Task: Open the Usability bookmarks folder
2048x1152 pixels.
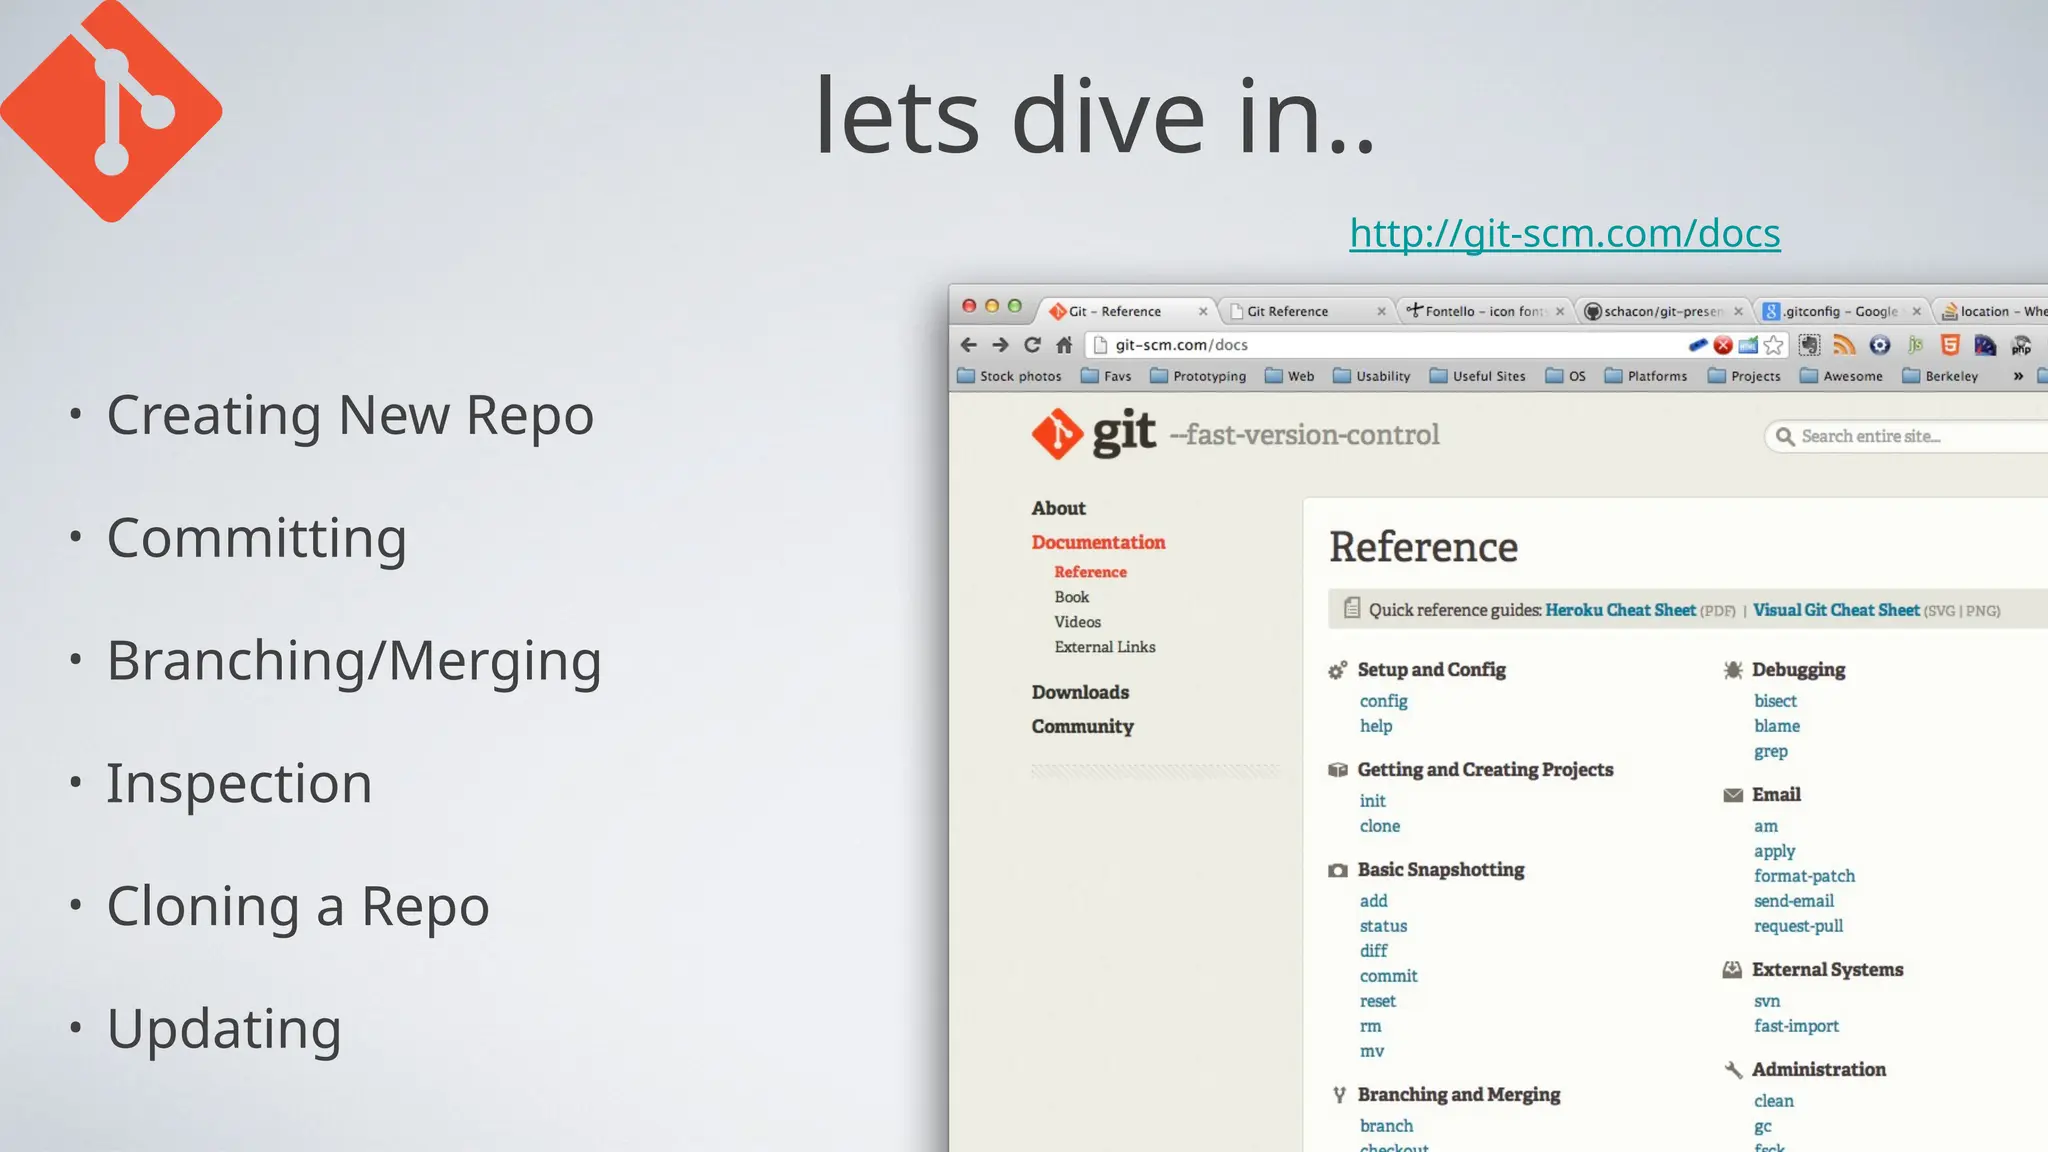Action: (x=1372, y=376)
